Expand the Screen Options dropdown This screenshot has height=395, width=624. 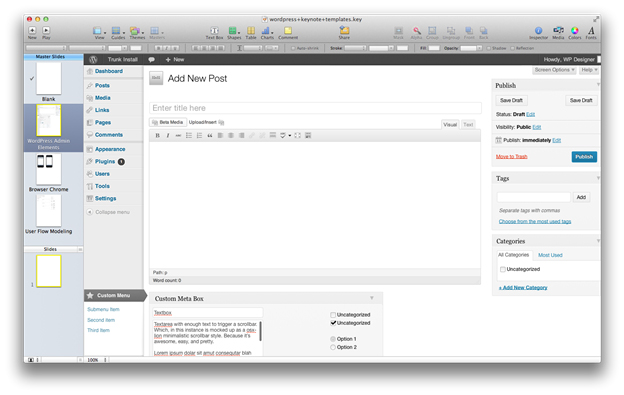554,70
